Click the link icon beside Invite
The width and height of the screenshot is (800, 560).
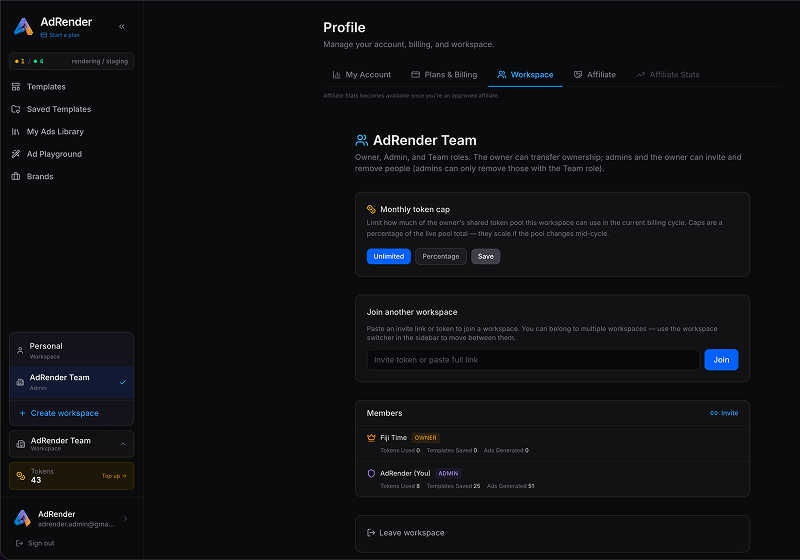(x=714, y=413)
